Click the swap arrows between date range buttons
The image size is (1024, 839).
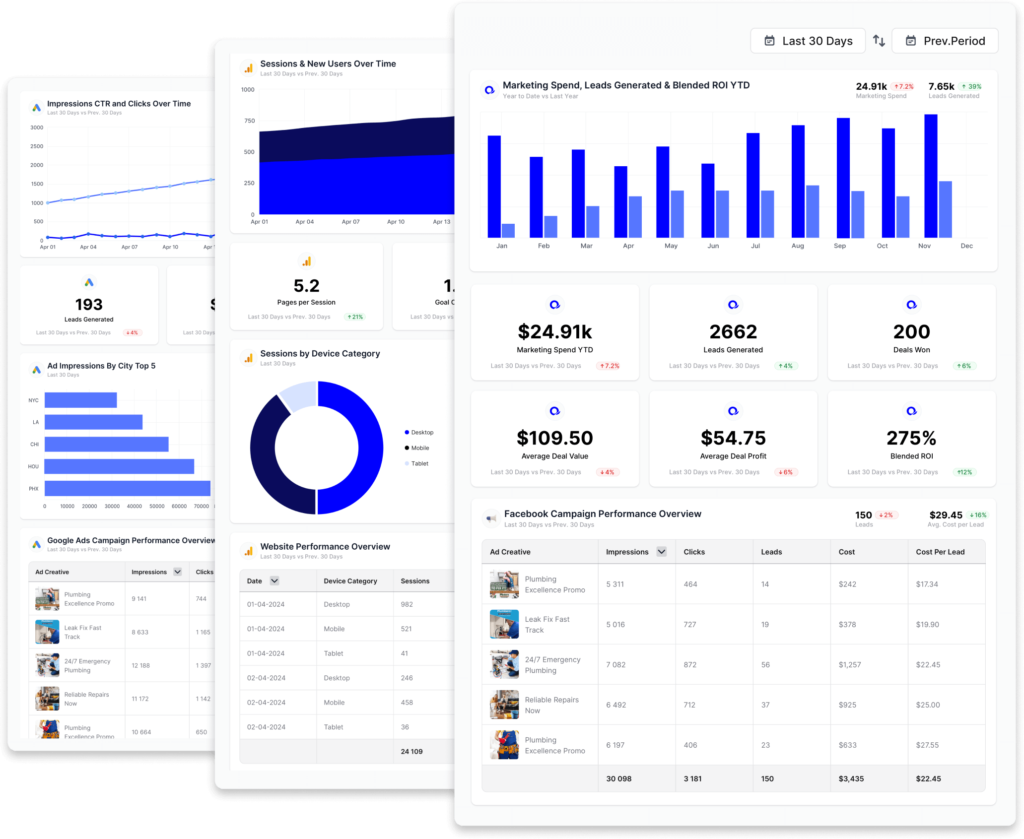point(879,41)
